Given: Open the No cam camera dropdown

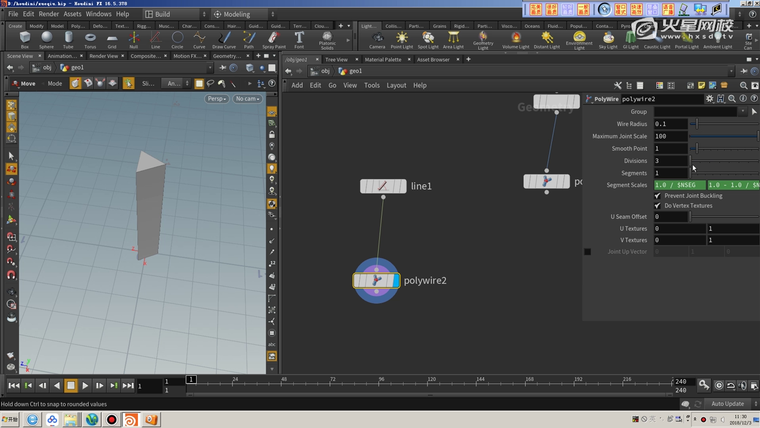Looking at the screenshot, I should (x=246, y=99).
